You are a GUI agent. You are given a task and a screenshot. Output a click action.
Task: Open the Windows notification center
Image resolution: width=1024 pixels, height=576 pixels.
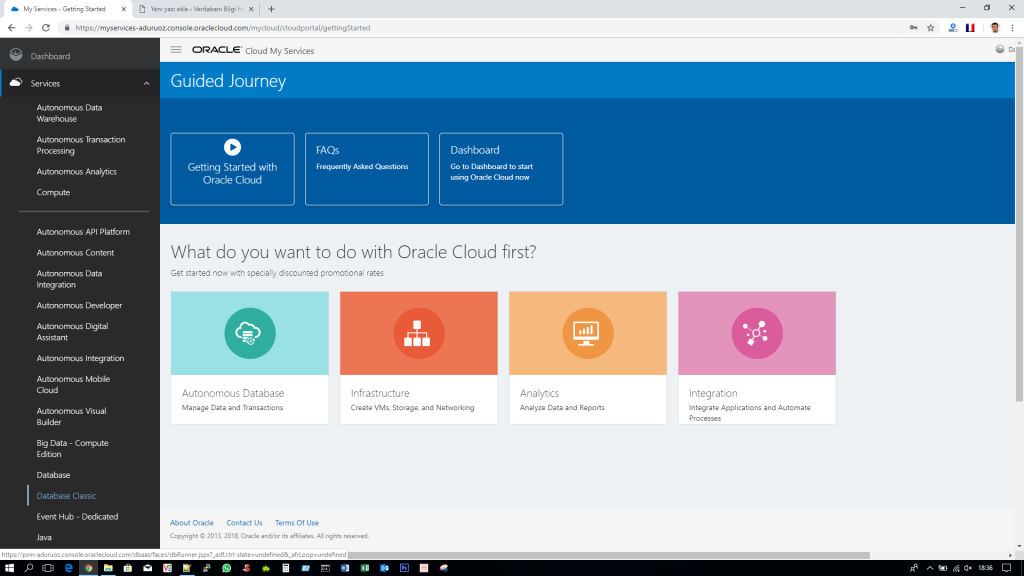pyautogui.click(x=1007, y=568)
